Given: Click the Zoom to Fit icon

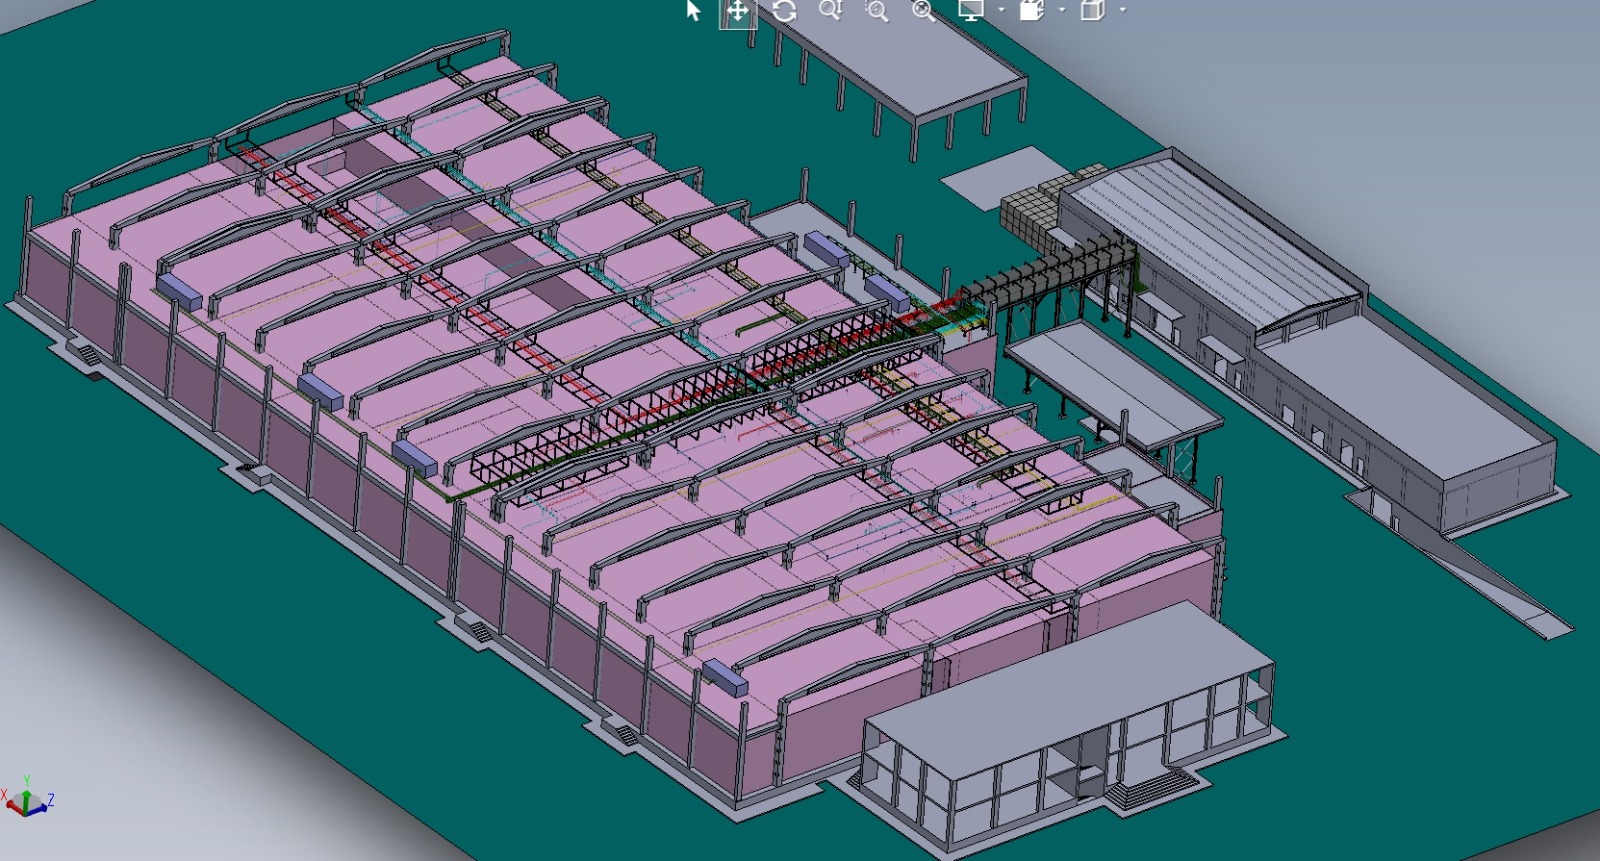Looking at the screenshot, I should pyautogui.click(x=923, y=11).
